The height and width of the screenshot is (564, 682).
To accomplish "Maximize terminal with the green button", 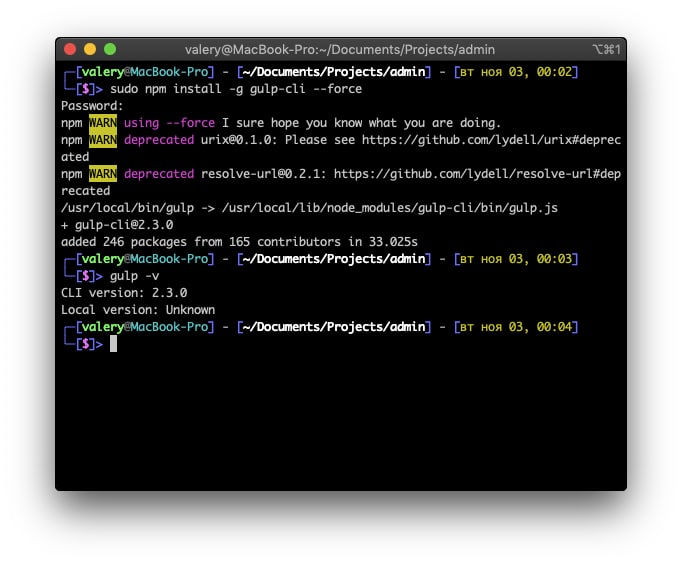I will click(x=110, y=49).
